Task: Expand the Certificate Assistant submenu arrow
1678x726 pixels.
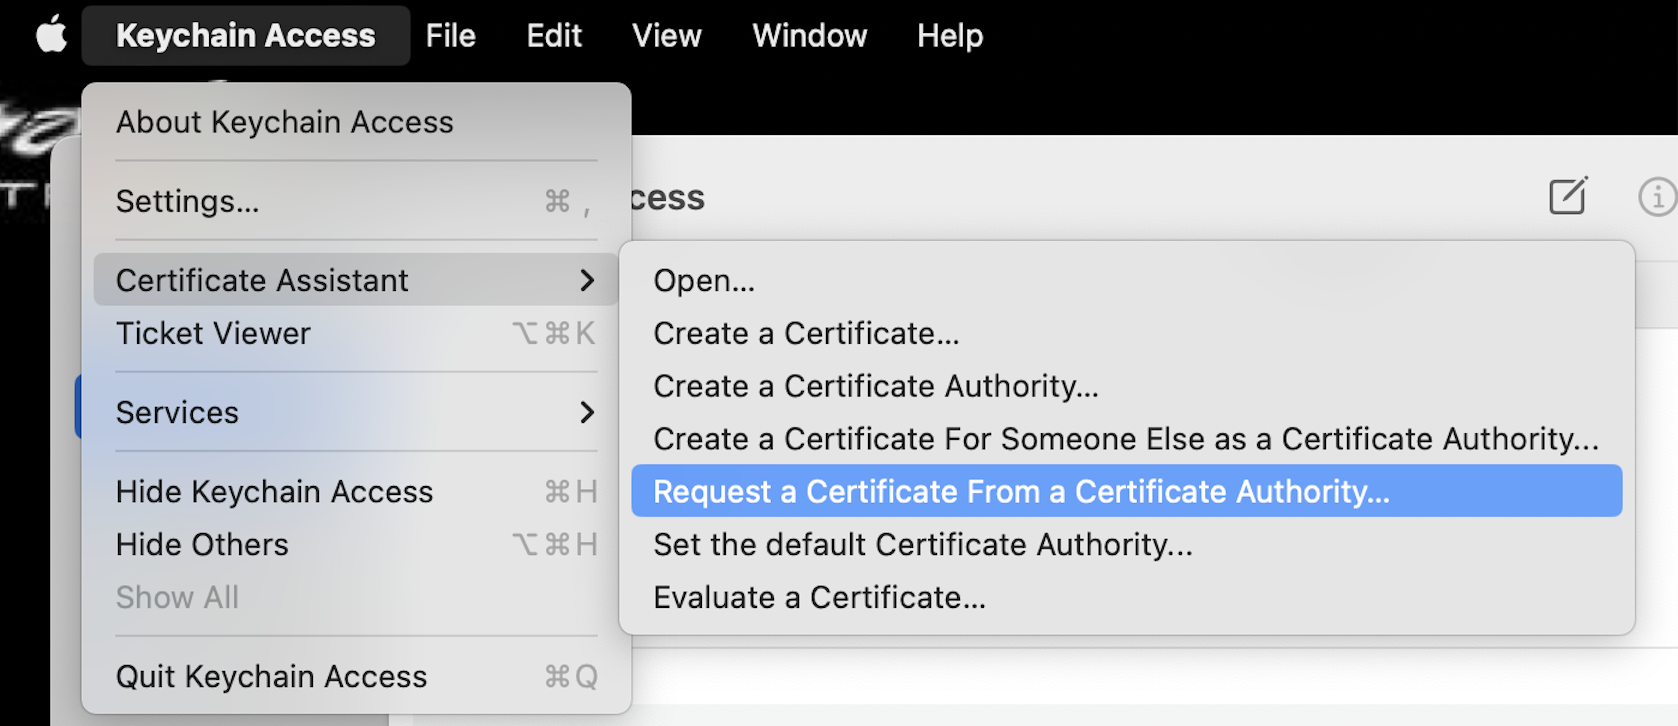Action: click(587, 281)
